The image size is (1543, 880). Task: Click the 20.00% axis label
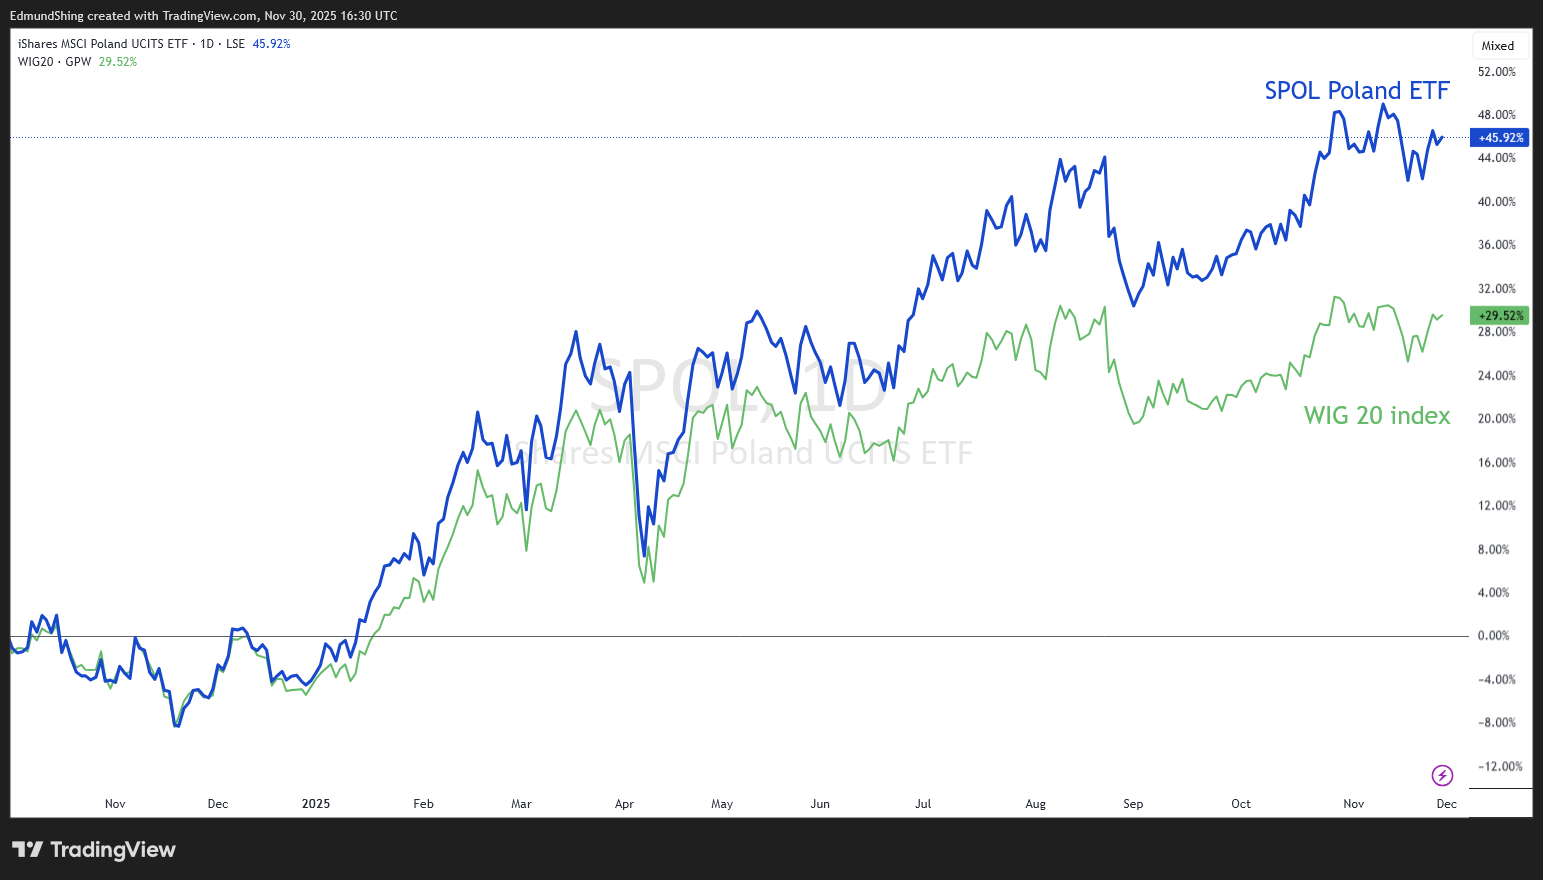pyautogui.click(x=1497, y=419)
